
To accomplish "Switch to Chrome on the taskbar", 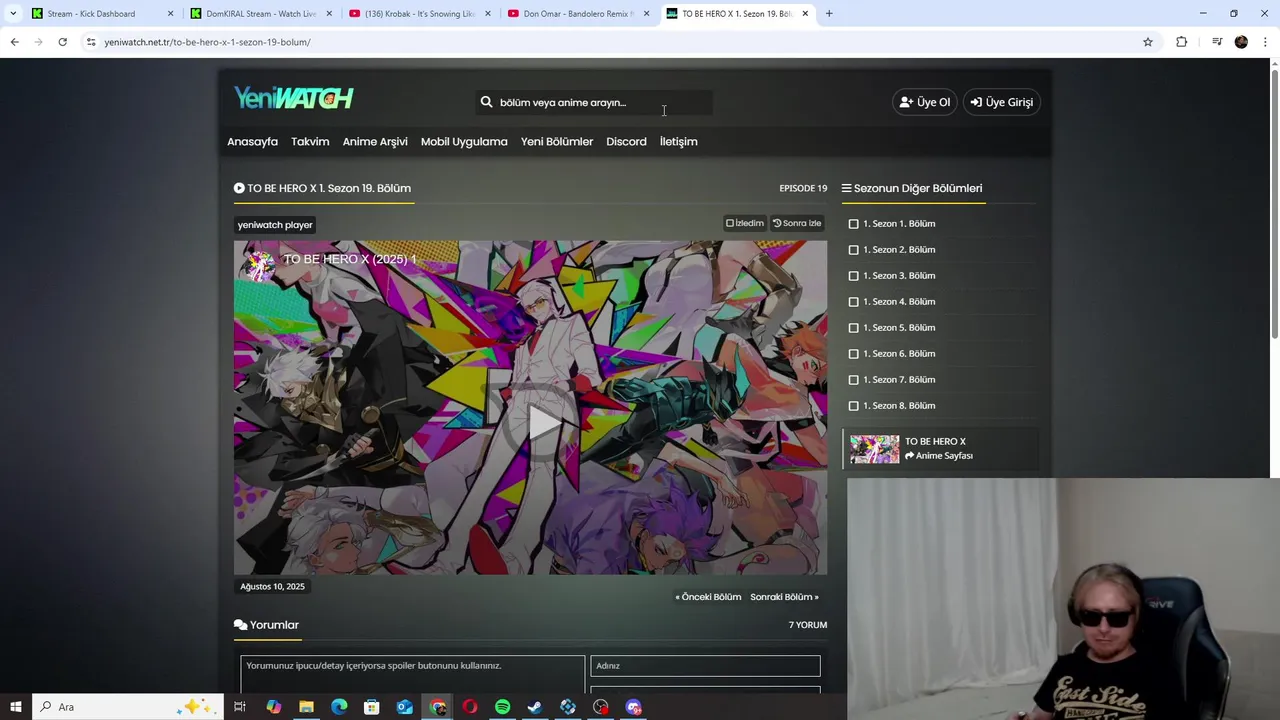I will pos(438,707).
